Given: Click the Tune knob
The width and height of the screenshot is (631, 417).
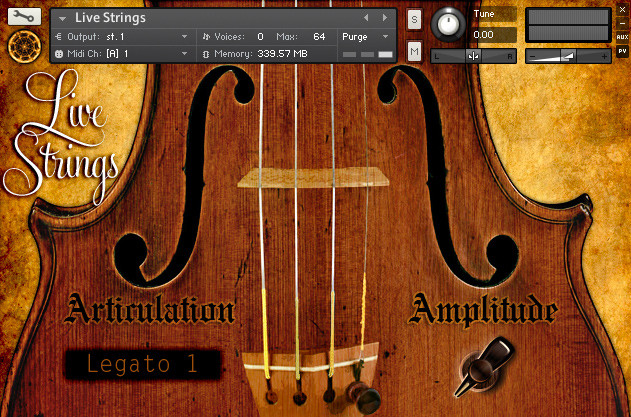Looking at the screenshot, I should coord(448,24).
